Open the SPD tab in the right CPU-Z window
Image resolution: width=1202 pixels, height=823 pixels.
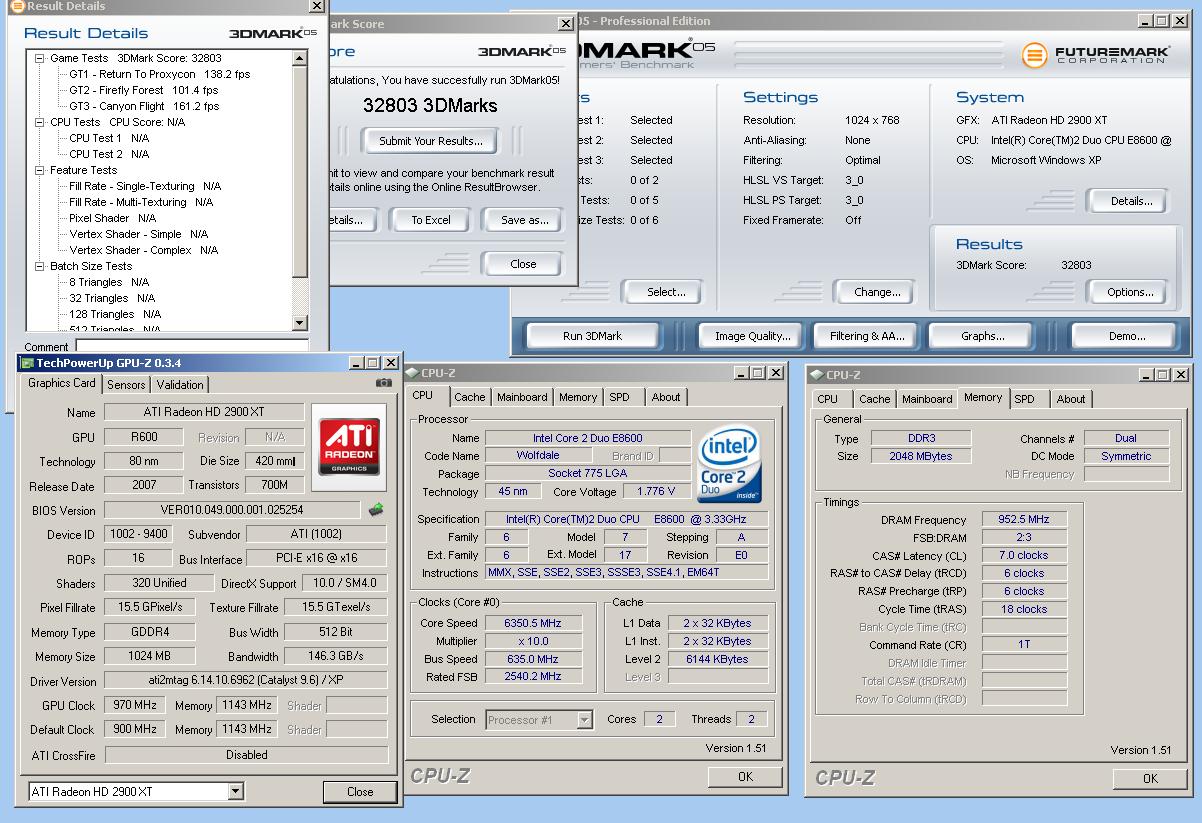[x=1025, y=399]
